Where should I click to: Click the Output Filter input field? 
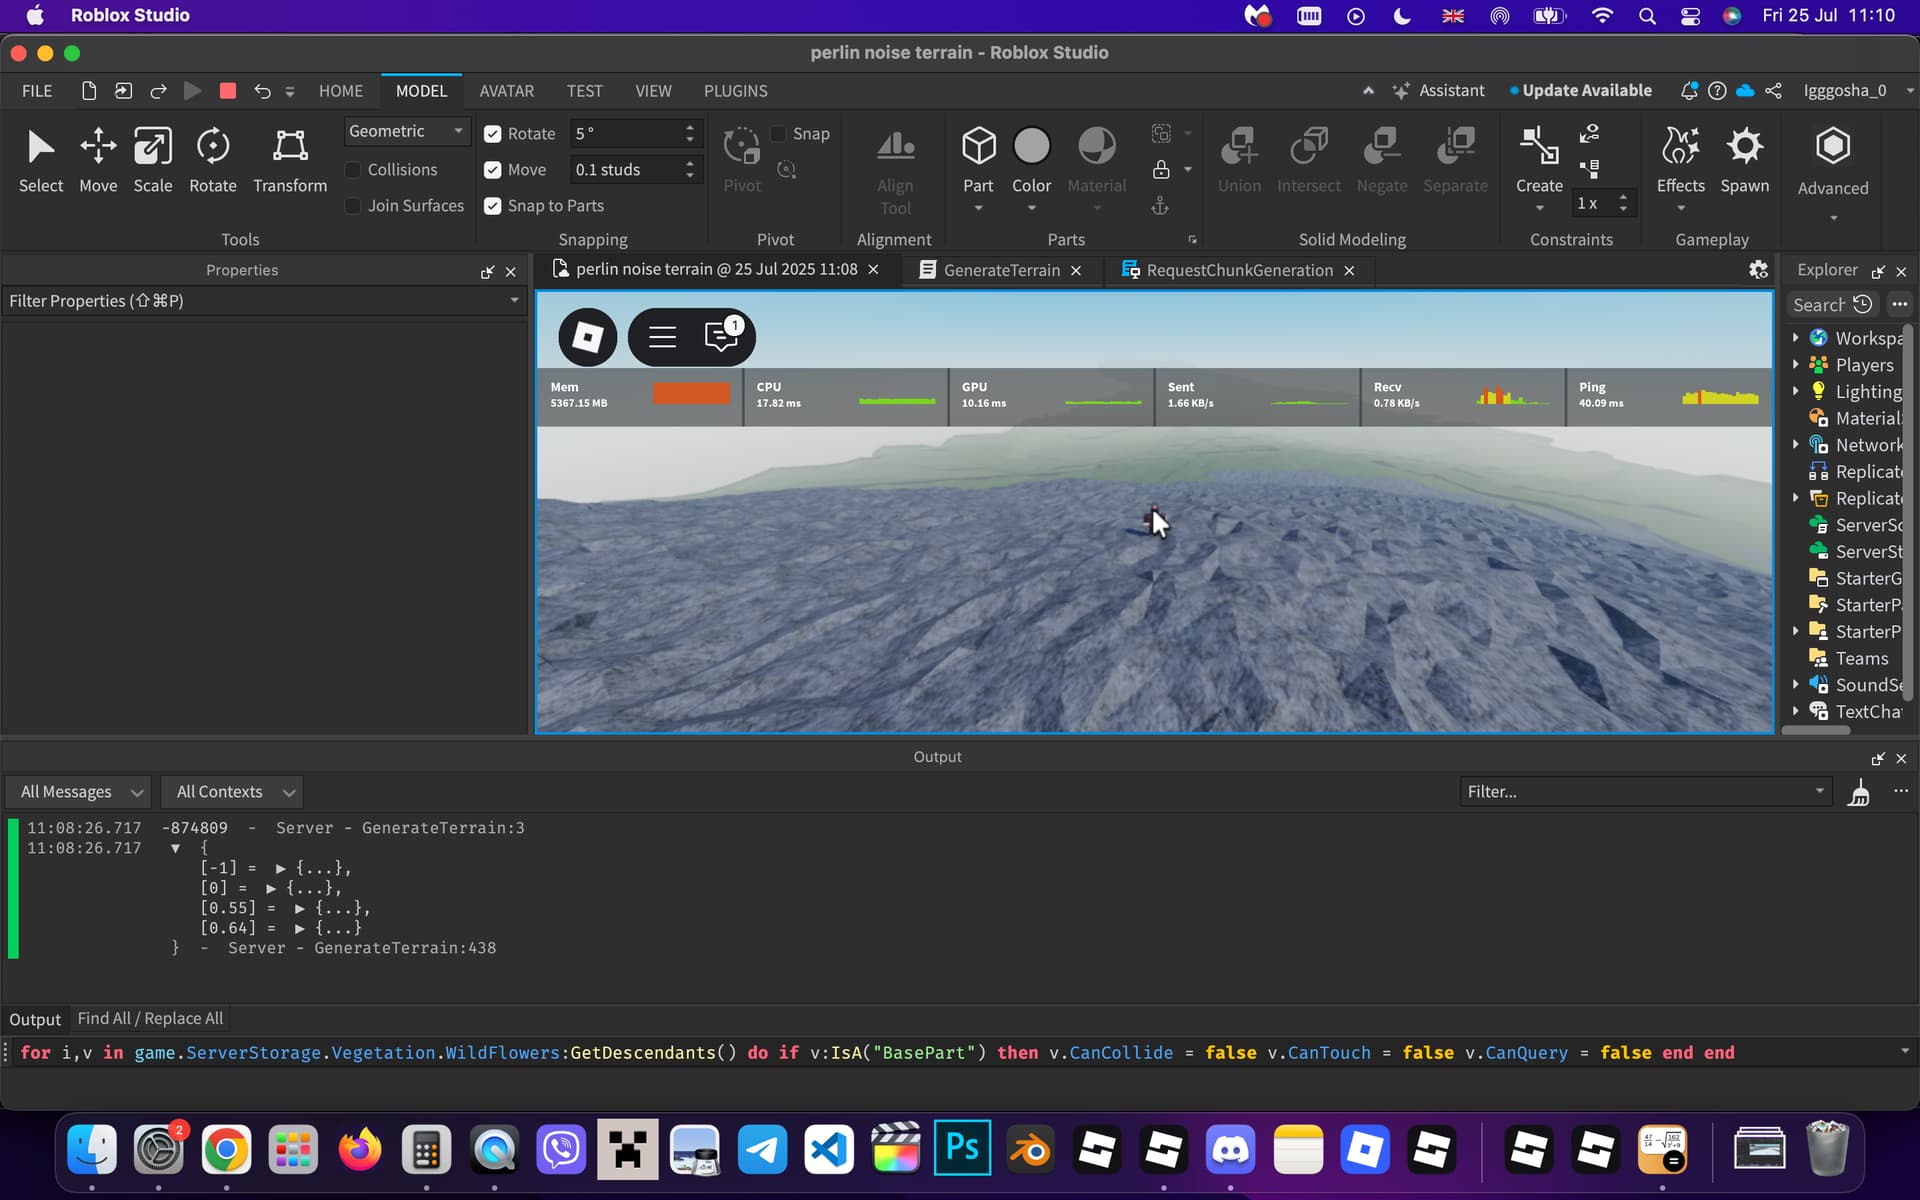(x=1645, y=792)
